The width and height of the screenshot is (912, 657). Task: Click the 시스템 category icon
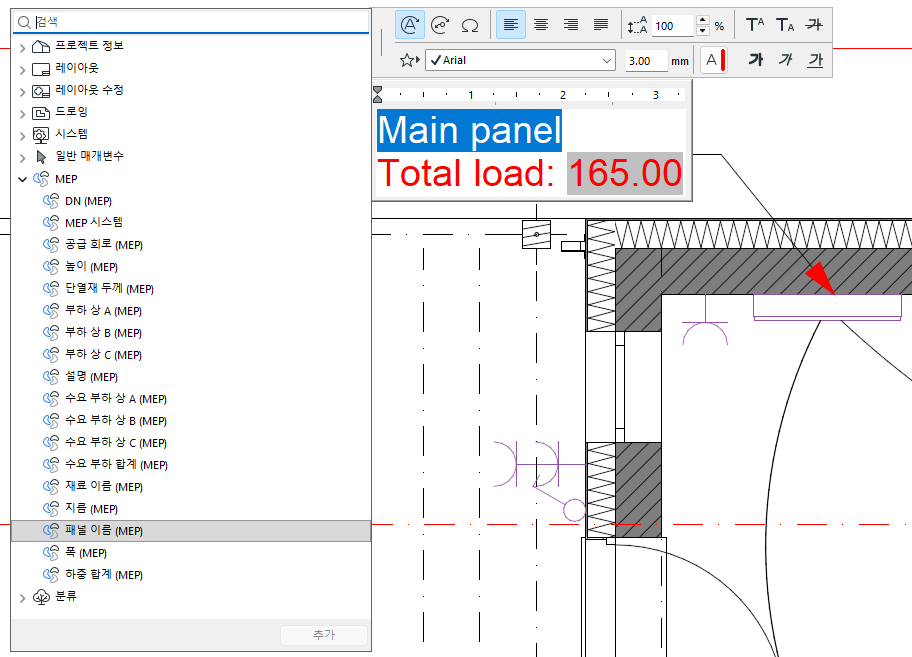coord(41,135)
